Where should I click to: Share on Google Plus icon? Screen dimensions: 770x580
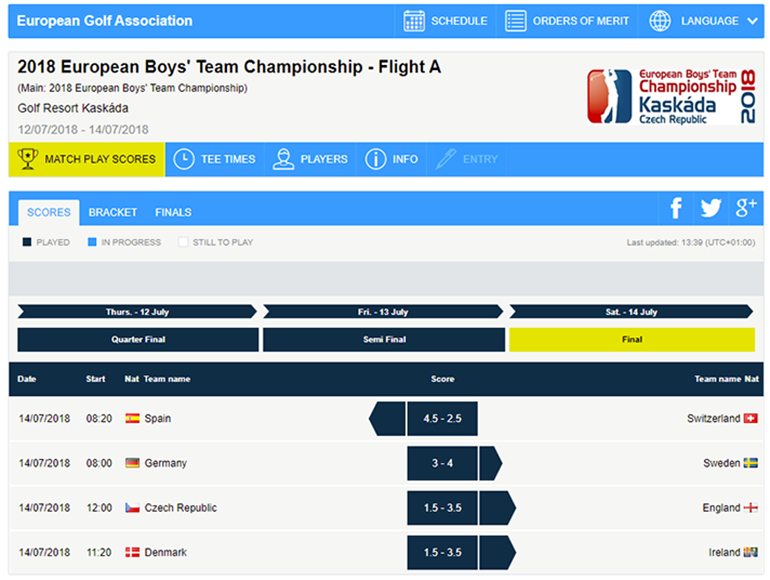745,208
